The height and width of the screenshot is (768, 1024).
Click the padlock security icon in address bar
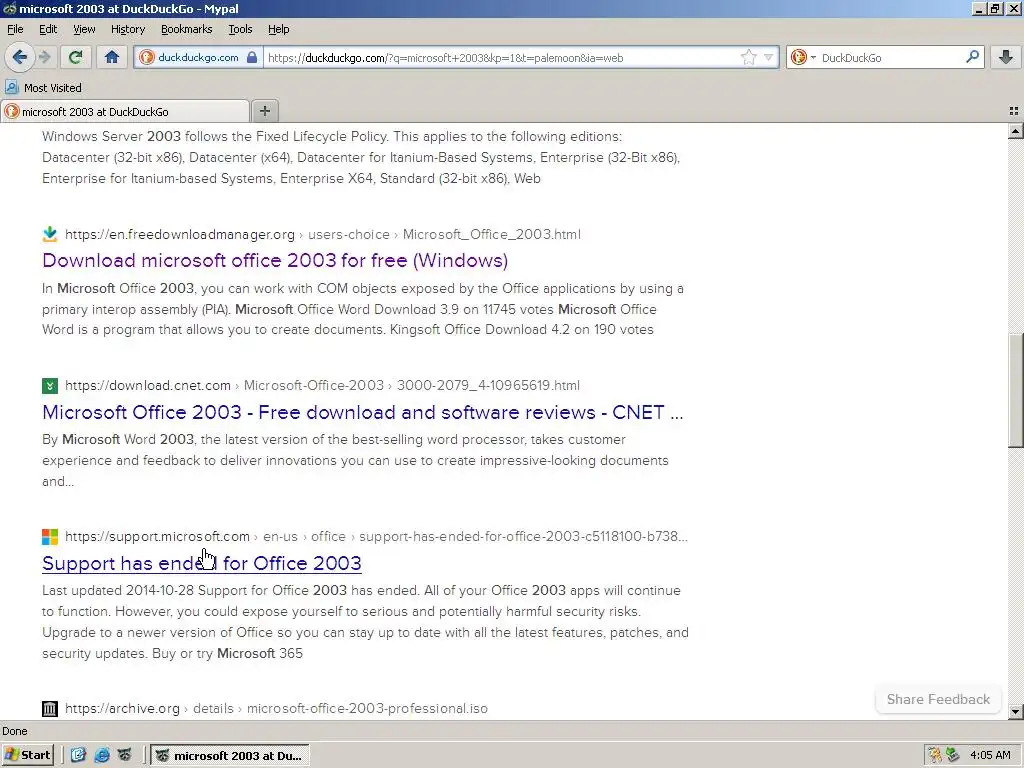(251, 57)
